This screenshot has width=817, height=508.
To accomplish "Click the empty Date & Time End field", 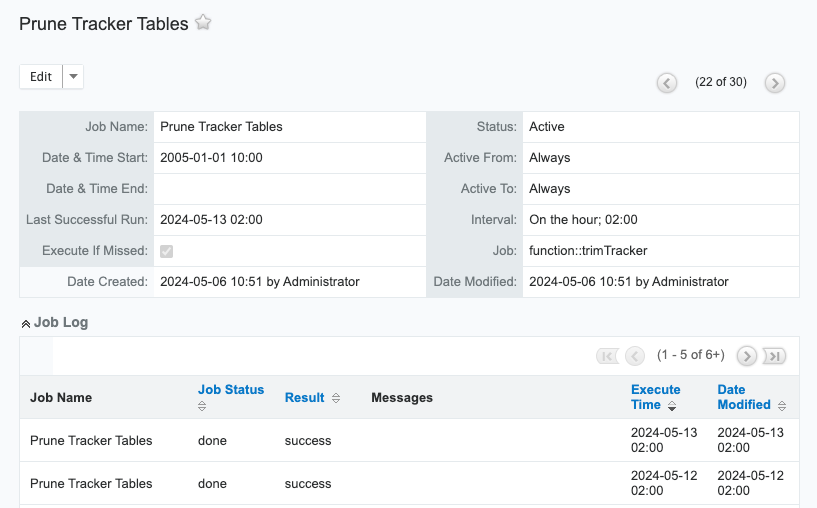I will (290, 189).
